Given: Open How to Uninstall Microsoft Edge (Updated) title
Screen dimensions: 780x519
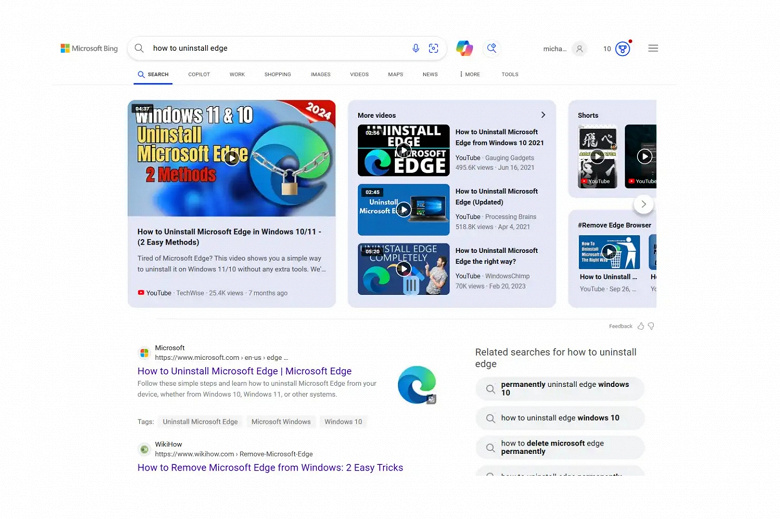Looking at the screenshot, I should (x=496, y=197).
